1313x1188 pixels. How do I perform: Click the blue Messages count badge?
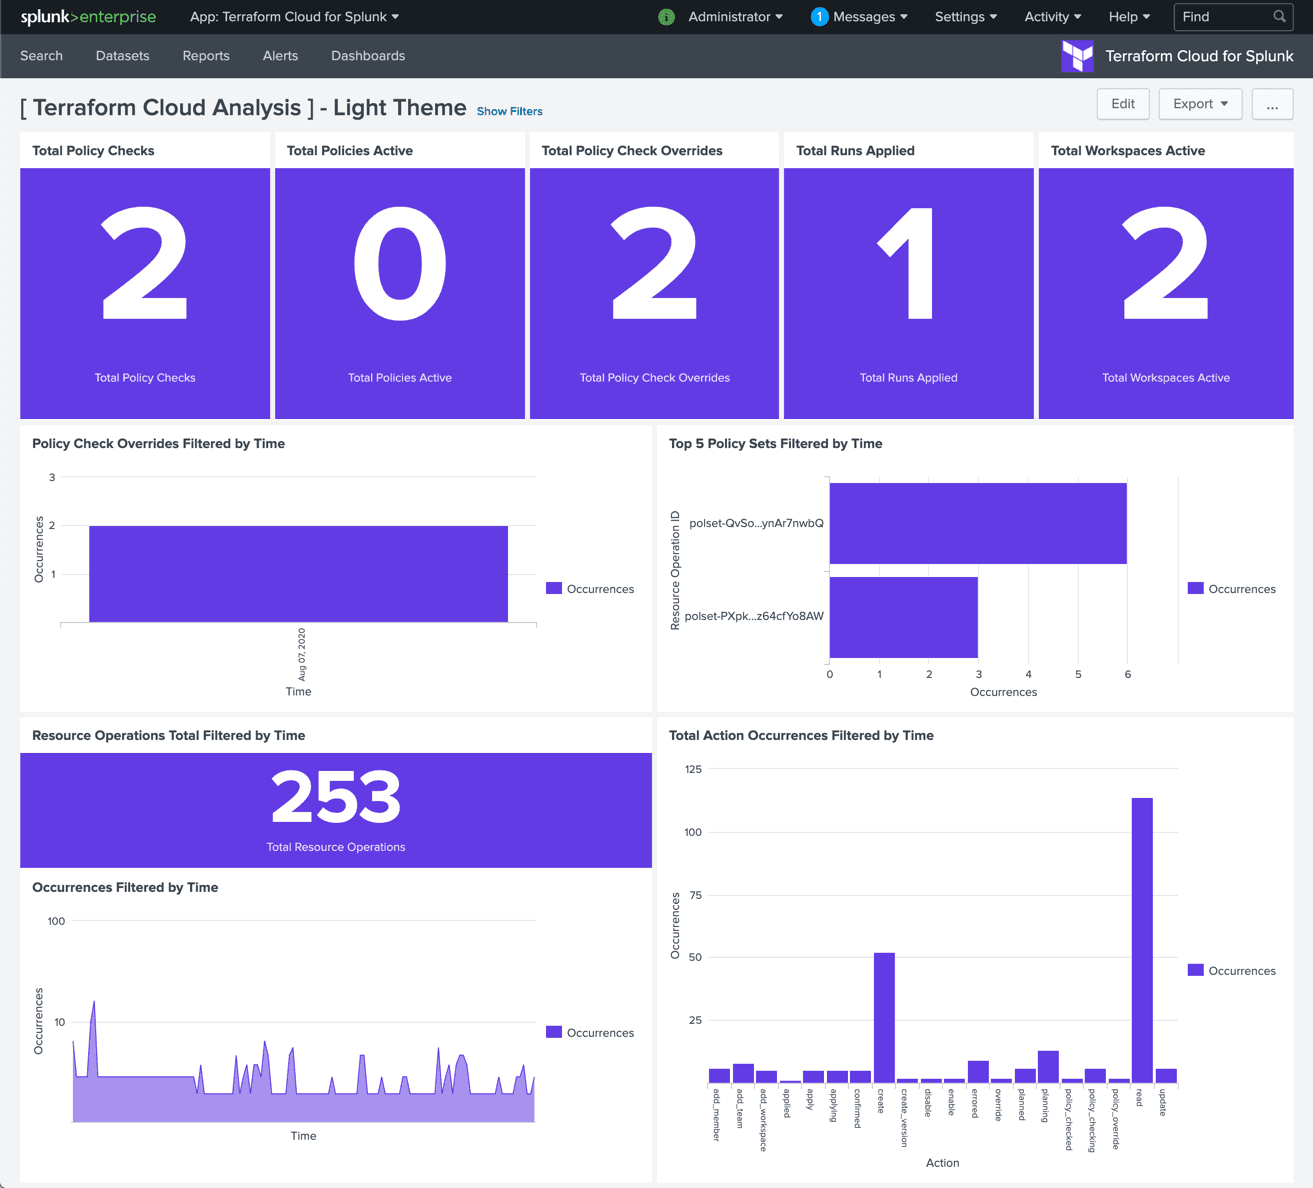tap(819, 17)
